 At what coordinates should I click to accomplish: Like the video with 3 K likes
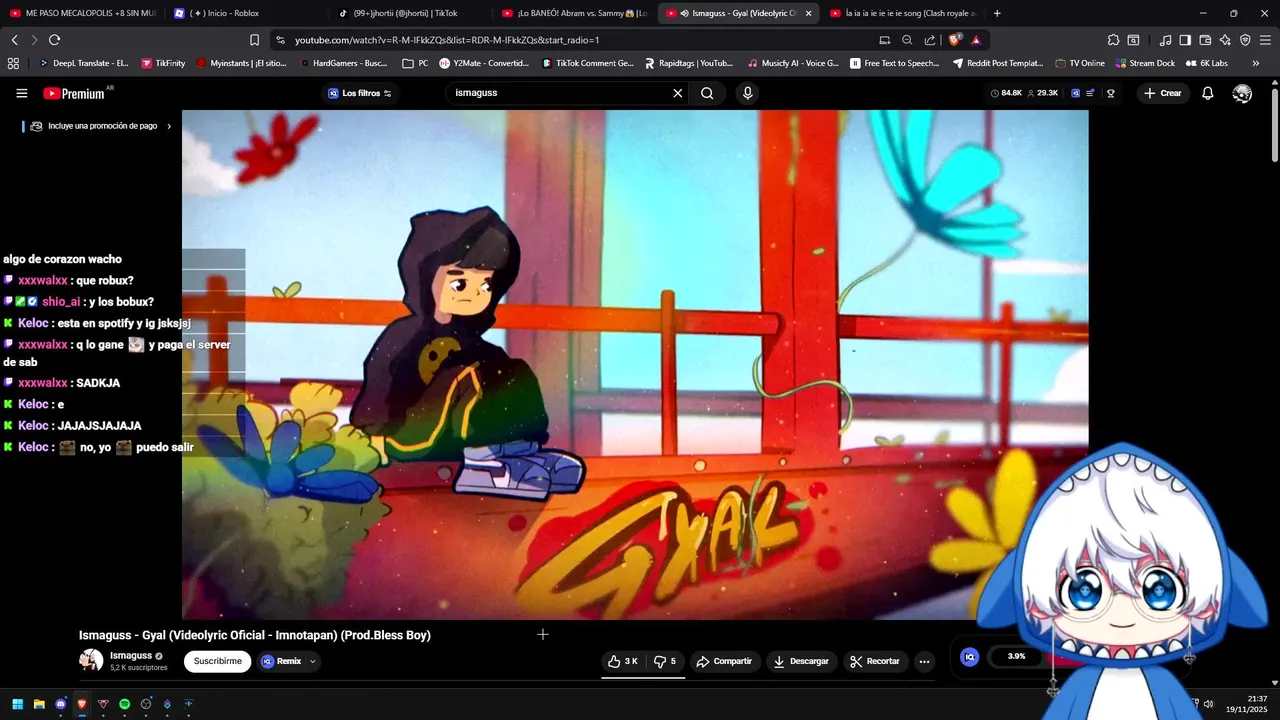(x=622, y=661)
